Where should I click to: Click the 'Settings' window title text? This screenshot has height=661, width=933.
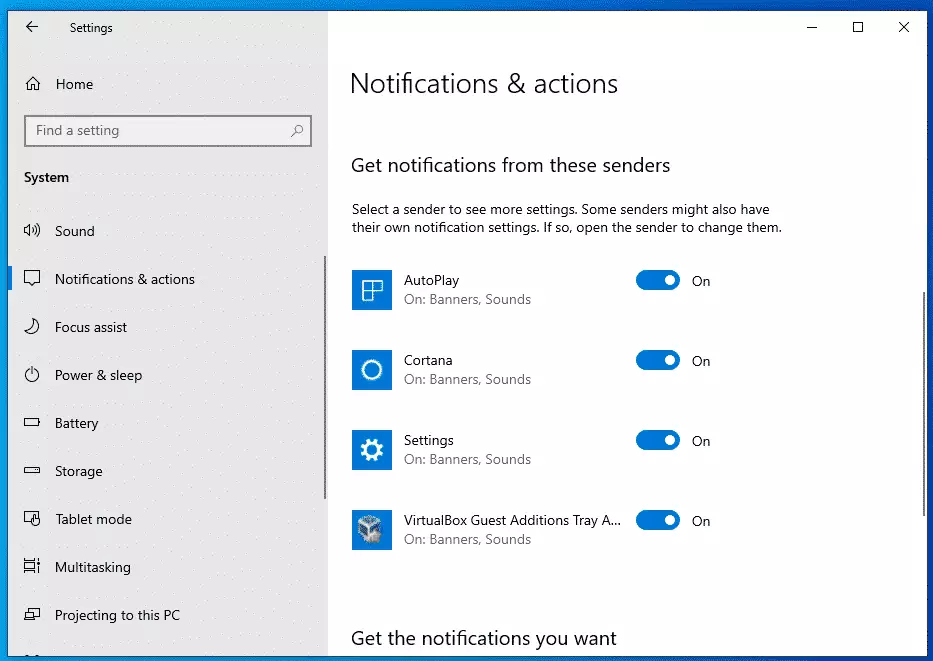91,28
